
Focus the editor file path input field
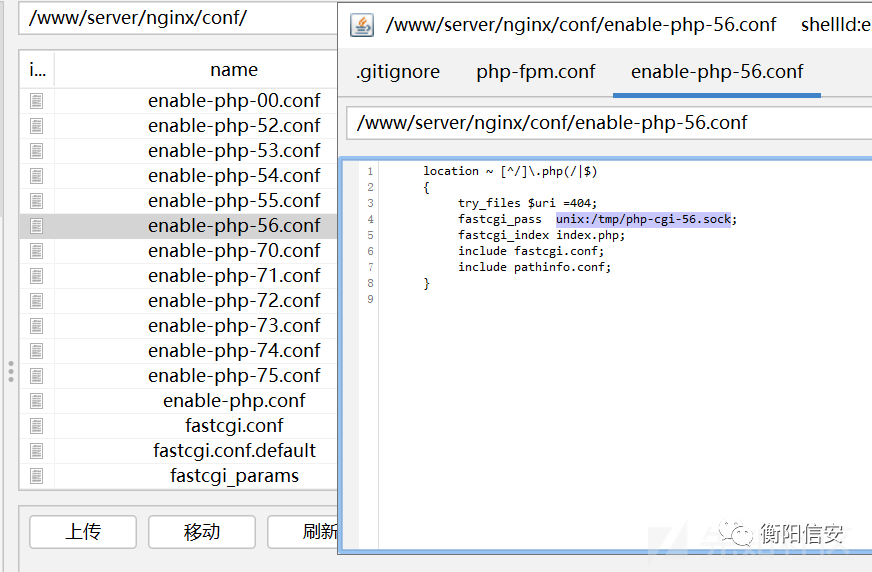tap(609, 123)
